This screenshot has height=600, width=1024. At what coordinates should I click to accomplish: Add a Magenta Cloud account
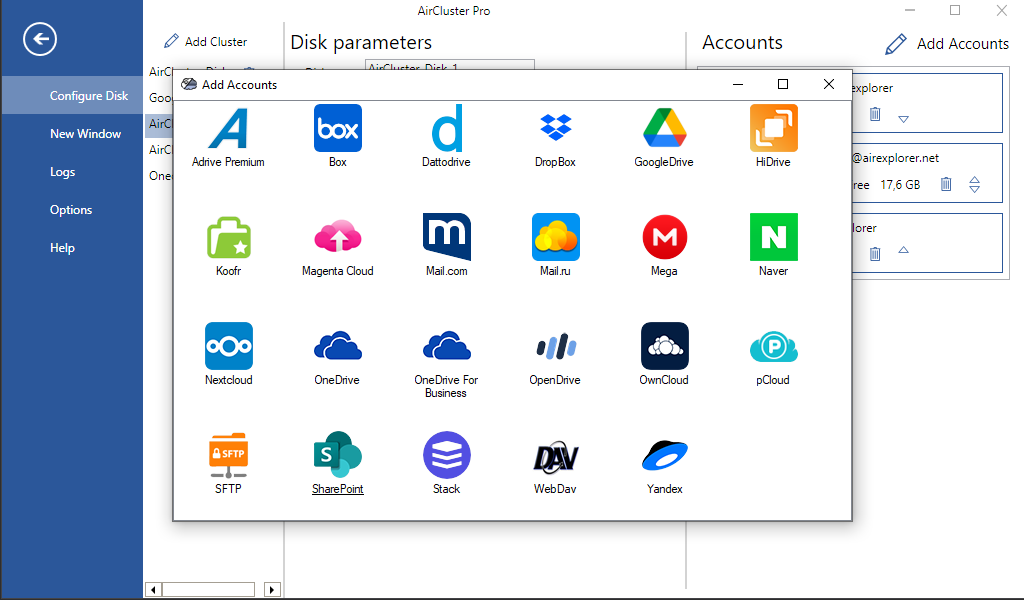click(x=338, y=237)
